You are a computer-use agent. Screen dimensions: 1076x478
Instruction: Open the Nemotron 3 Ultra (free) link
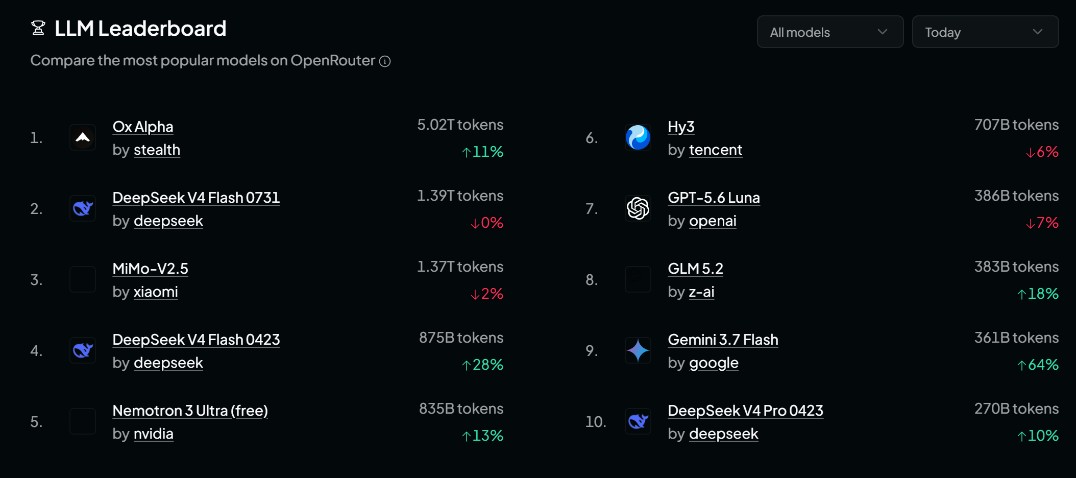coord(190,411)
